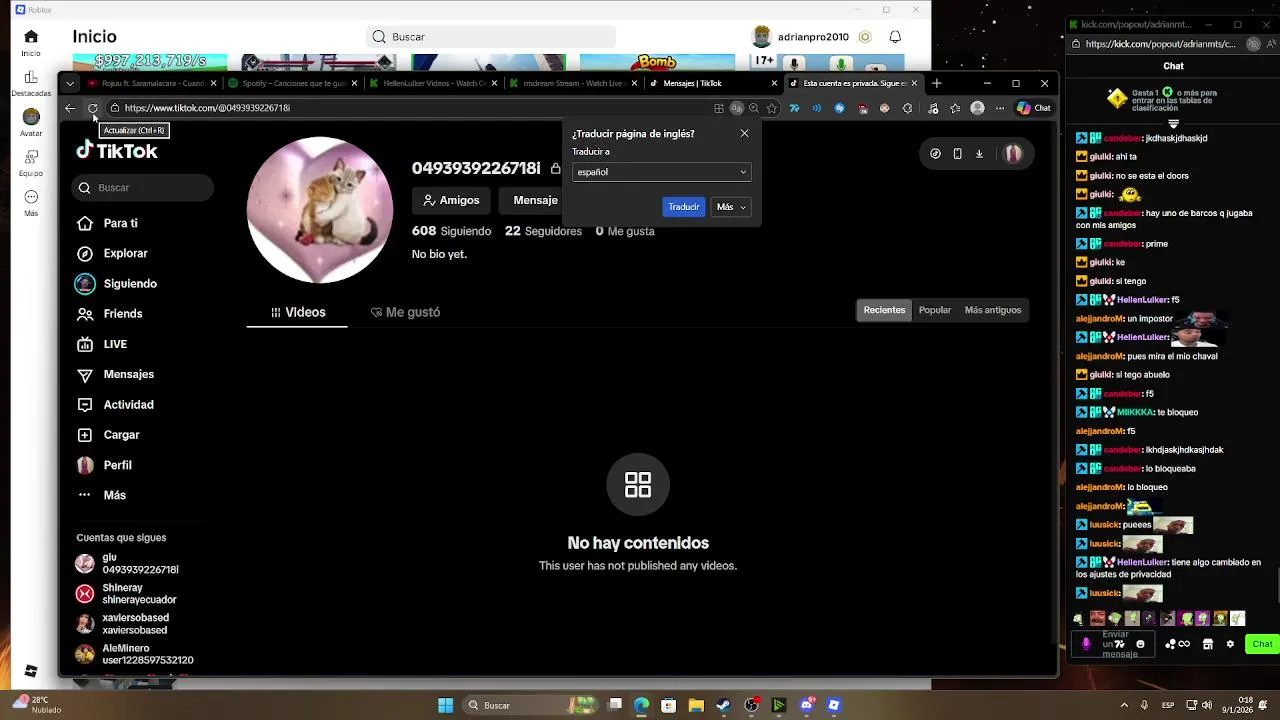The image size is (1280, 720).
Task: Open the español language dropdown
Action: coord(661,172)
